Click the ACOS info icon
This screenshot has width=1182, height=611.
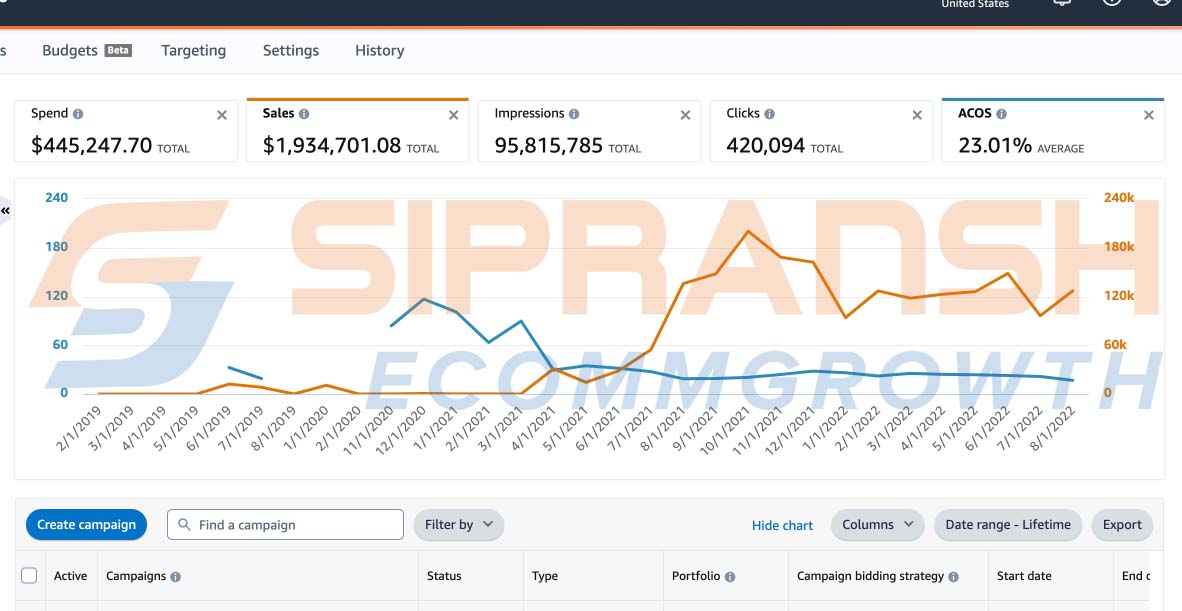tap(1001, 114)
